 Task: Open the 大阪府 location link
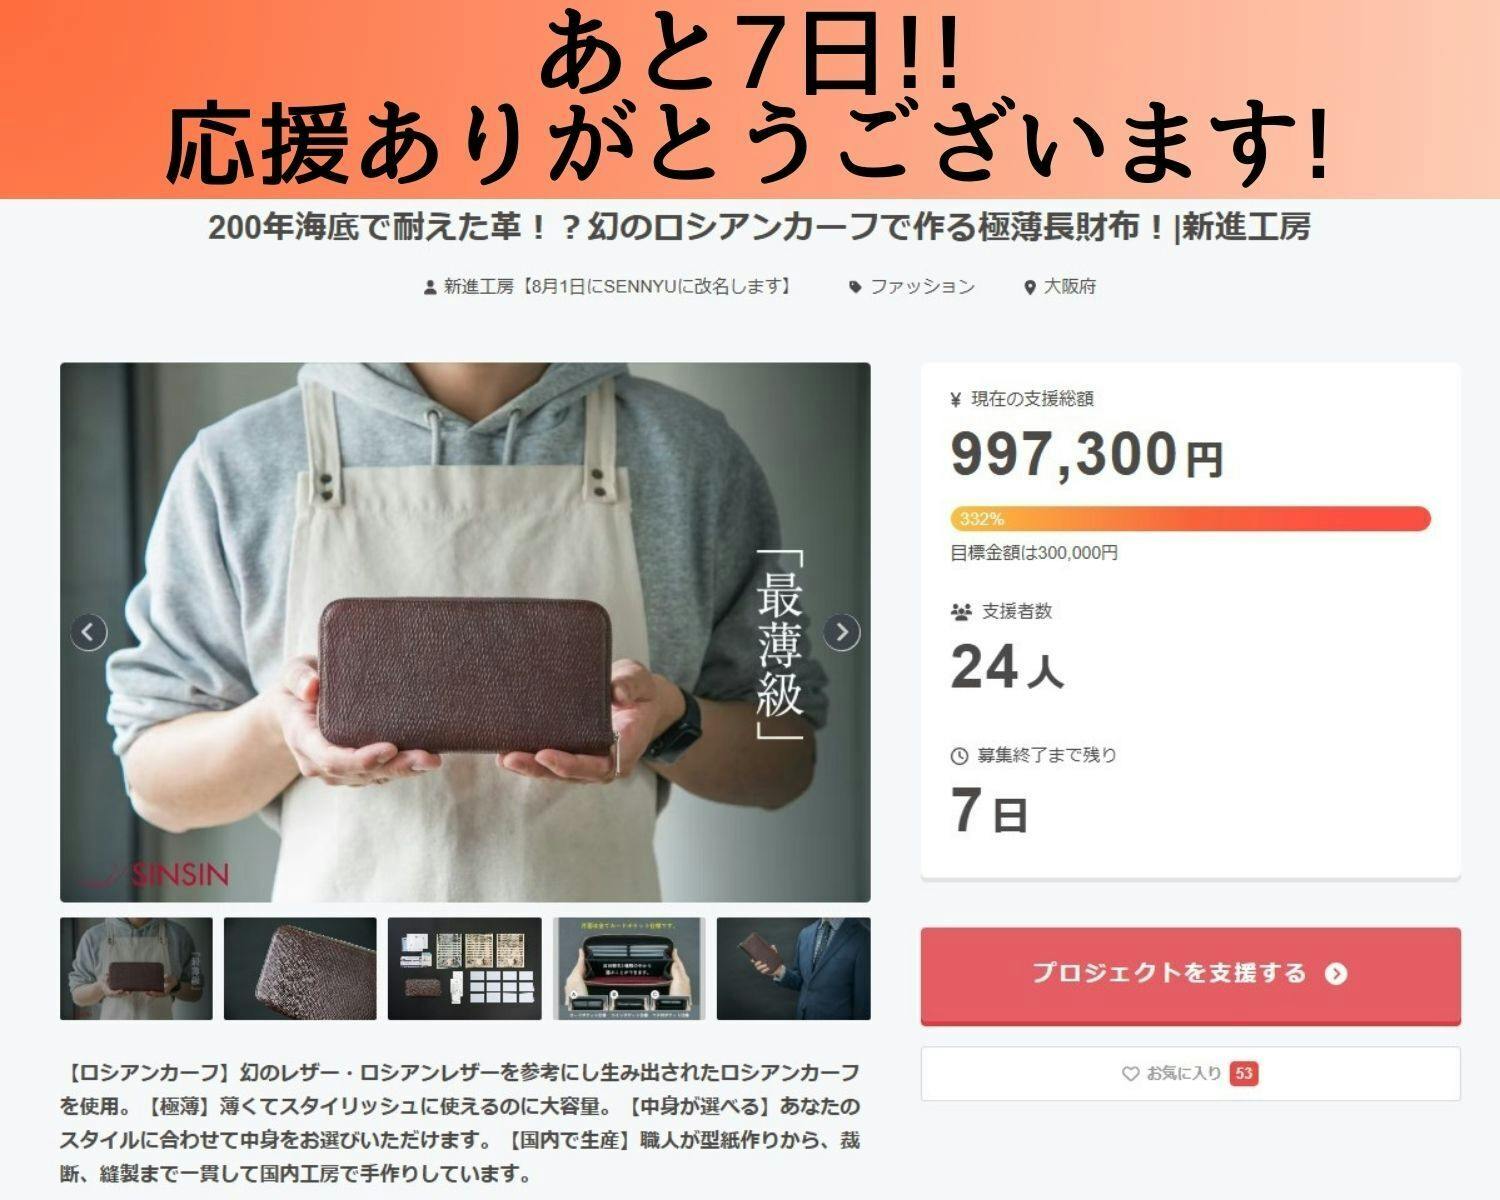[1070, 287]
